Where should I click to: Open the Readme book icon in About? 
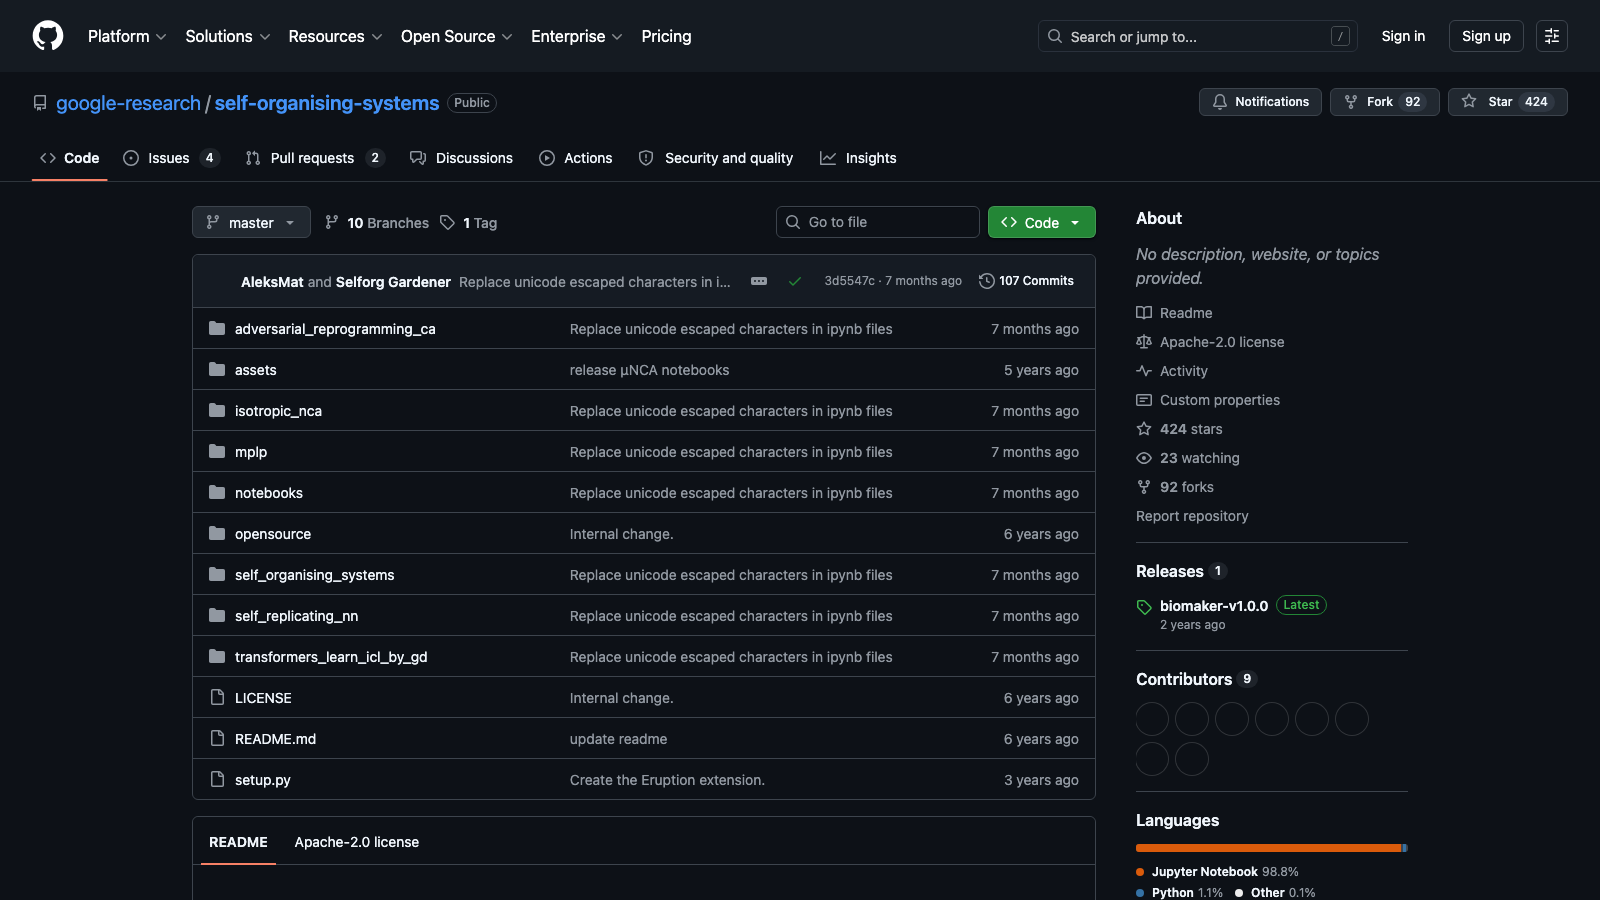pyautogui.click(x=1144, y=313)
